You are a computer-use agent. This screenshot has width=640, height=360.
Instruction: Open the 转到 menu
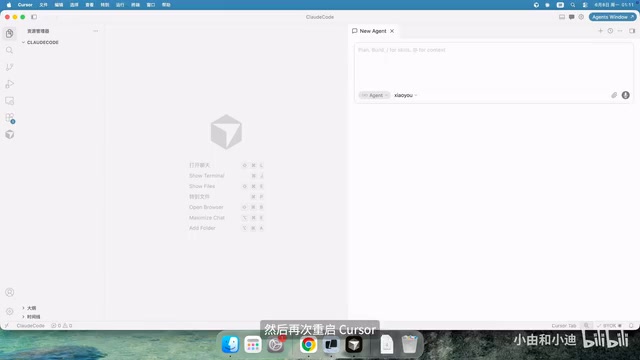click(x=105, y=5)
